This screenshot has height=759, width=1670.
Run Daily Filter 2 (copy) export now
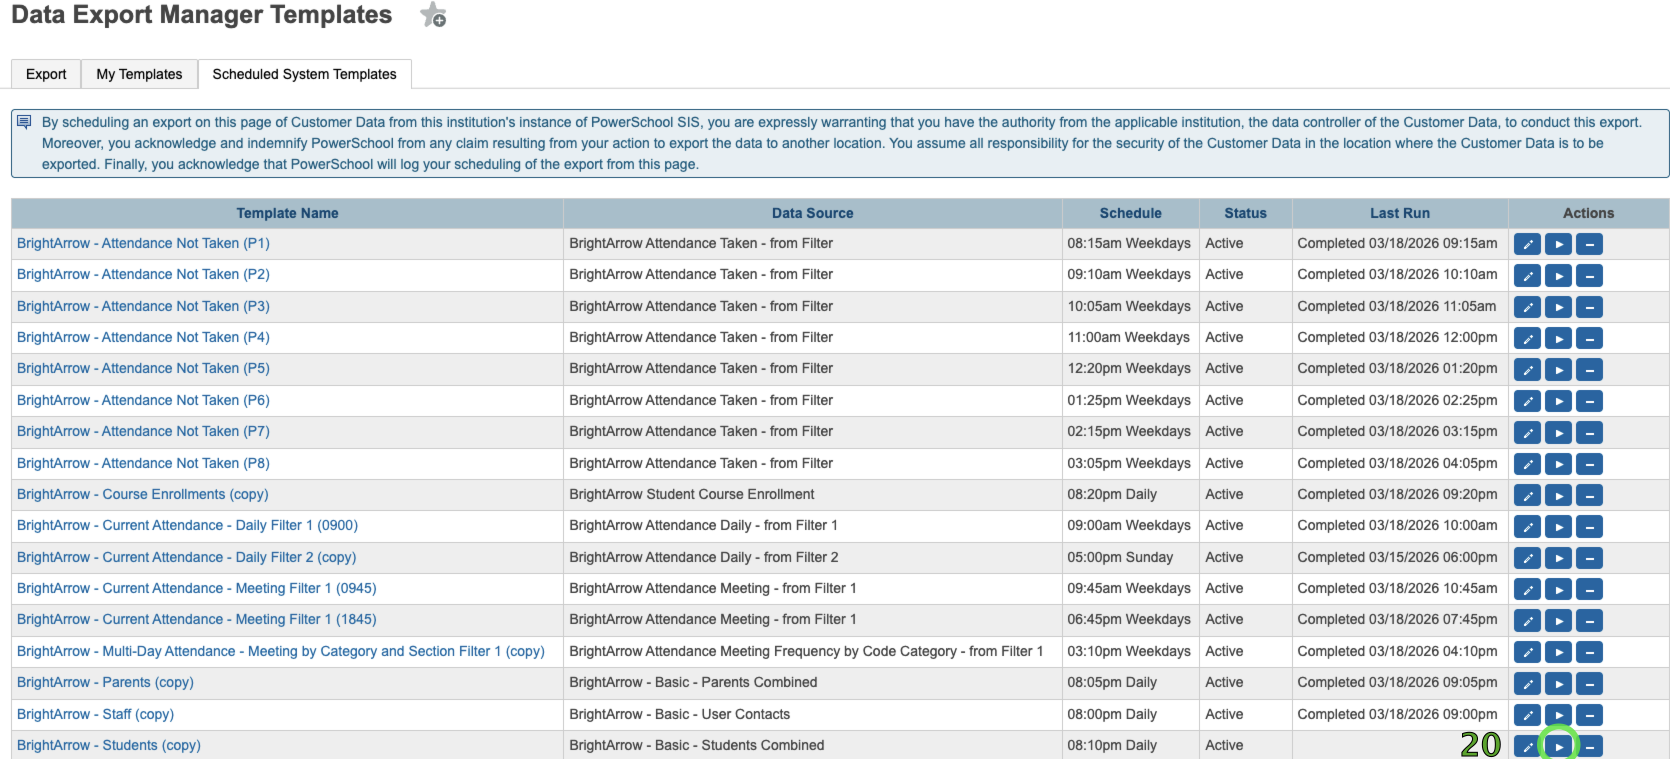pos(1558,558)
